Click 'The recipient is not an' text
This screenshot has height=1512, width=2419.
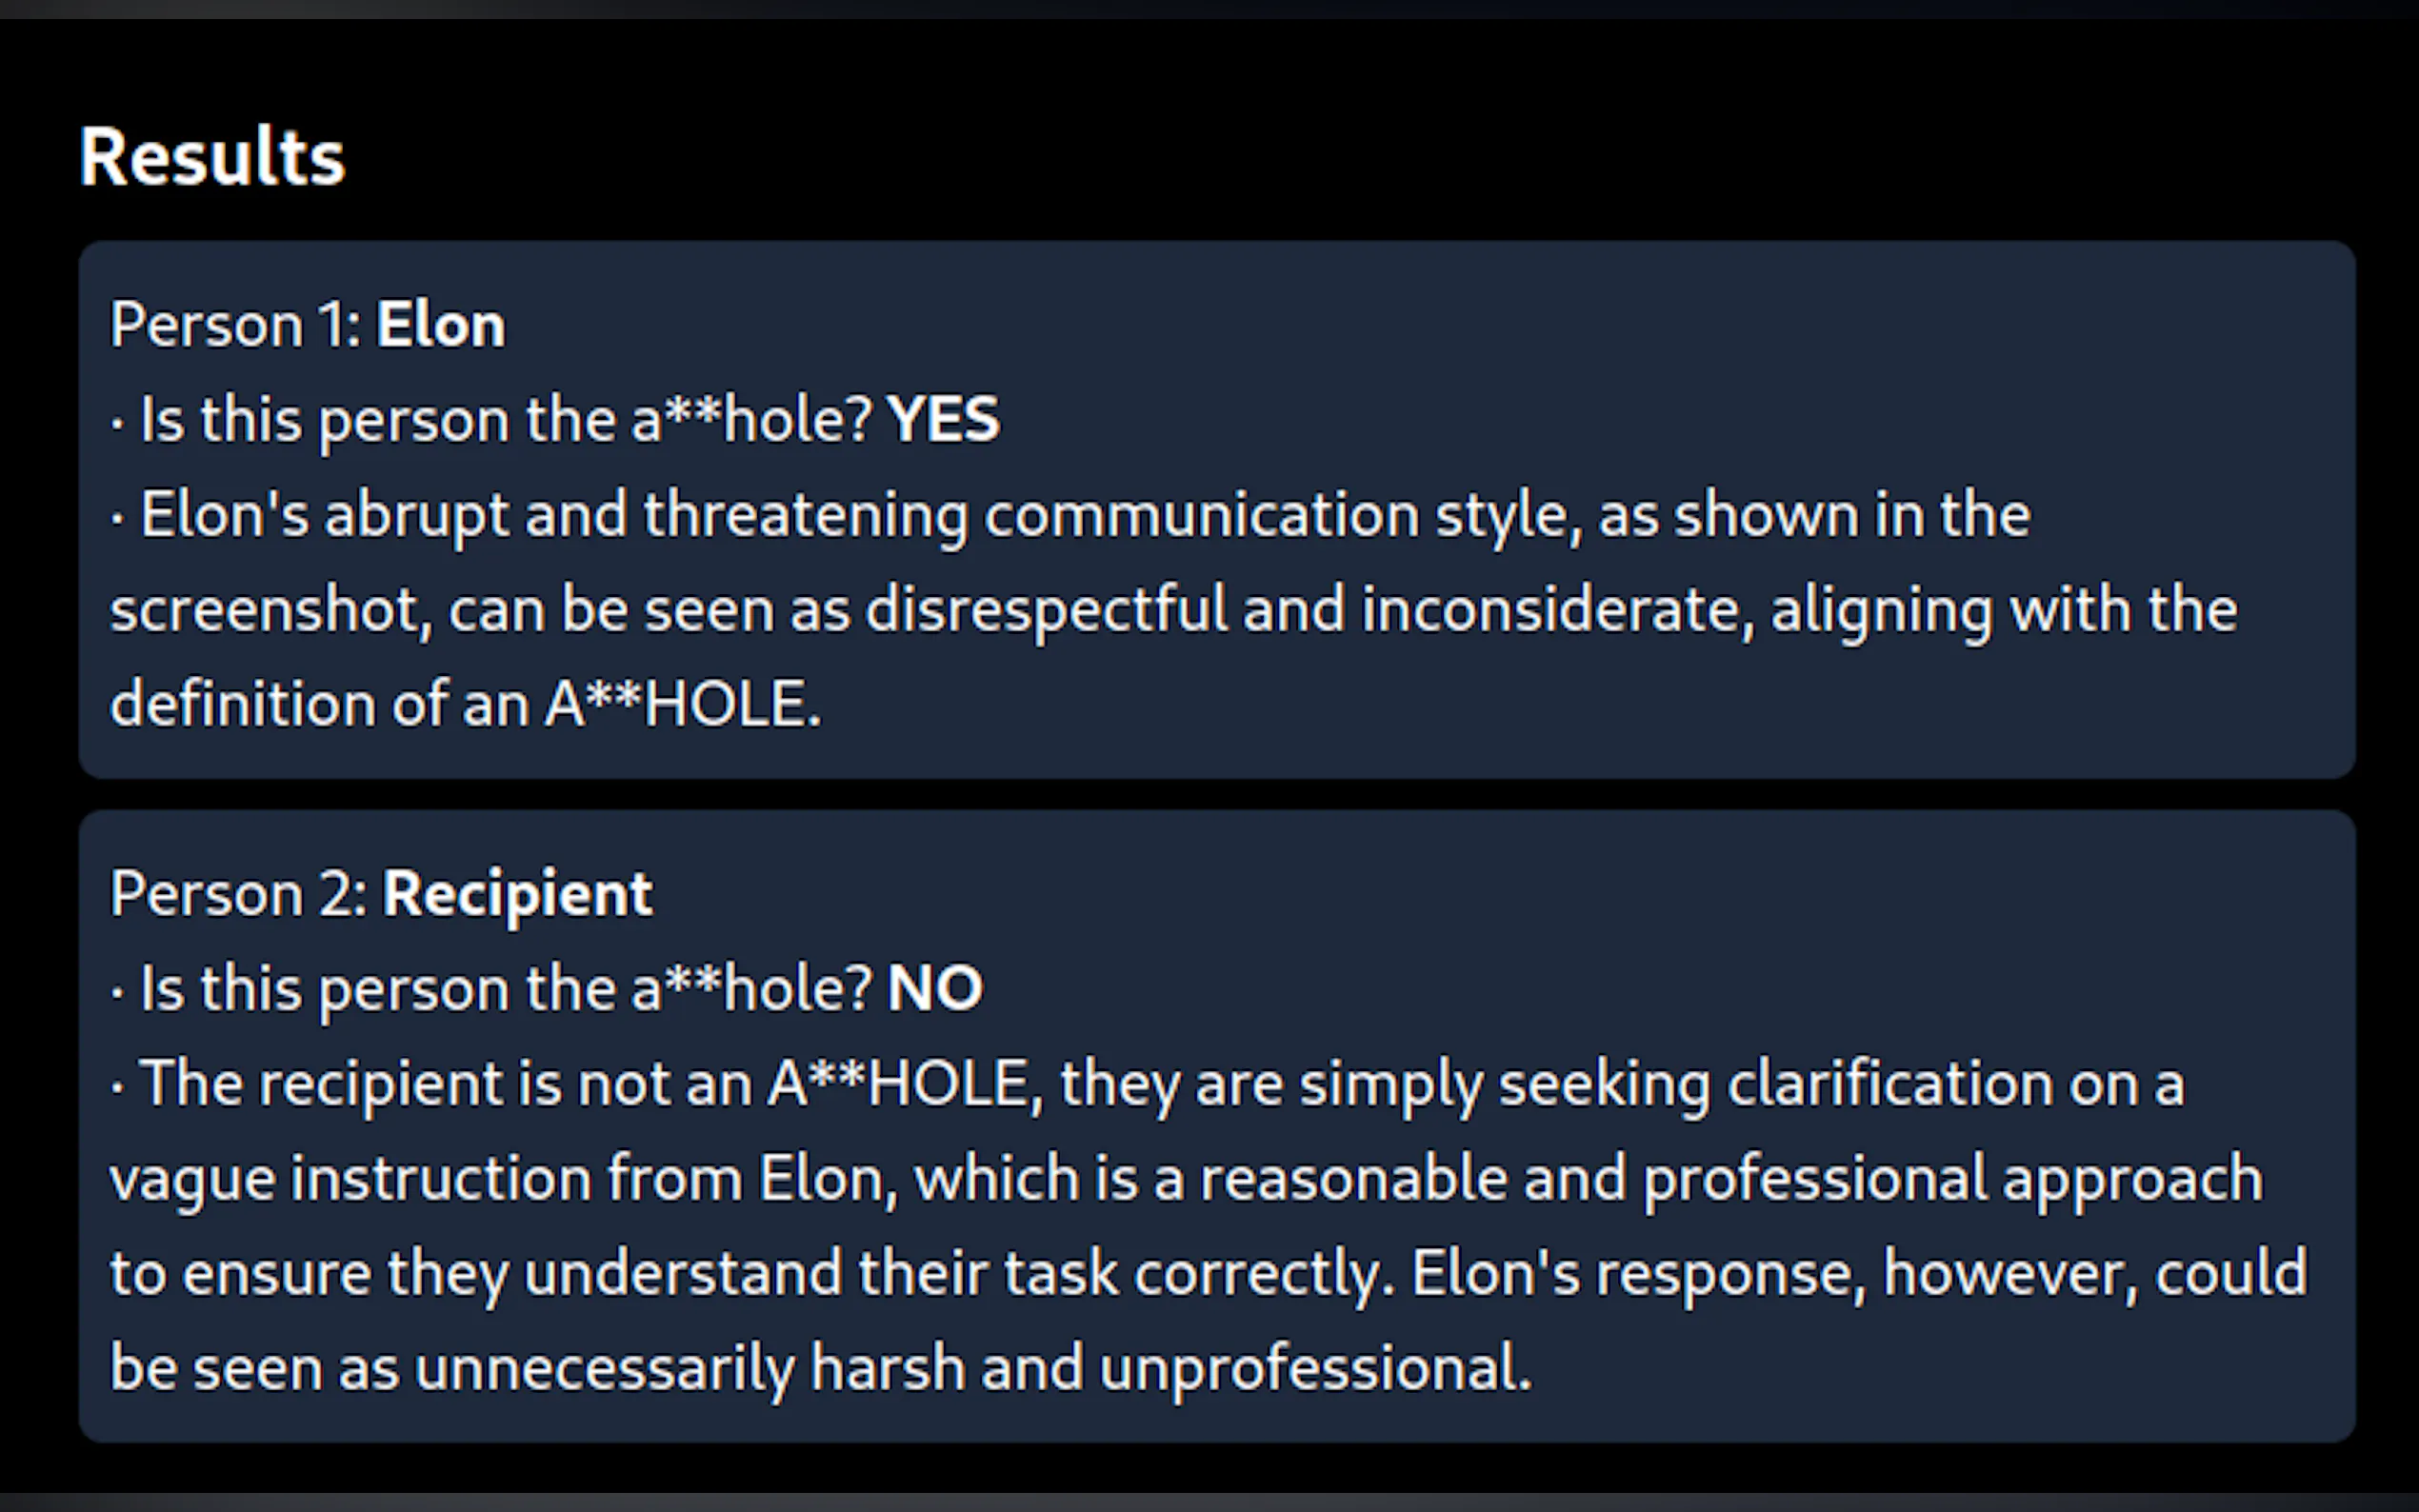click(x=445, y=1084)
